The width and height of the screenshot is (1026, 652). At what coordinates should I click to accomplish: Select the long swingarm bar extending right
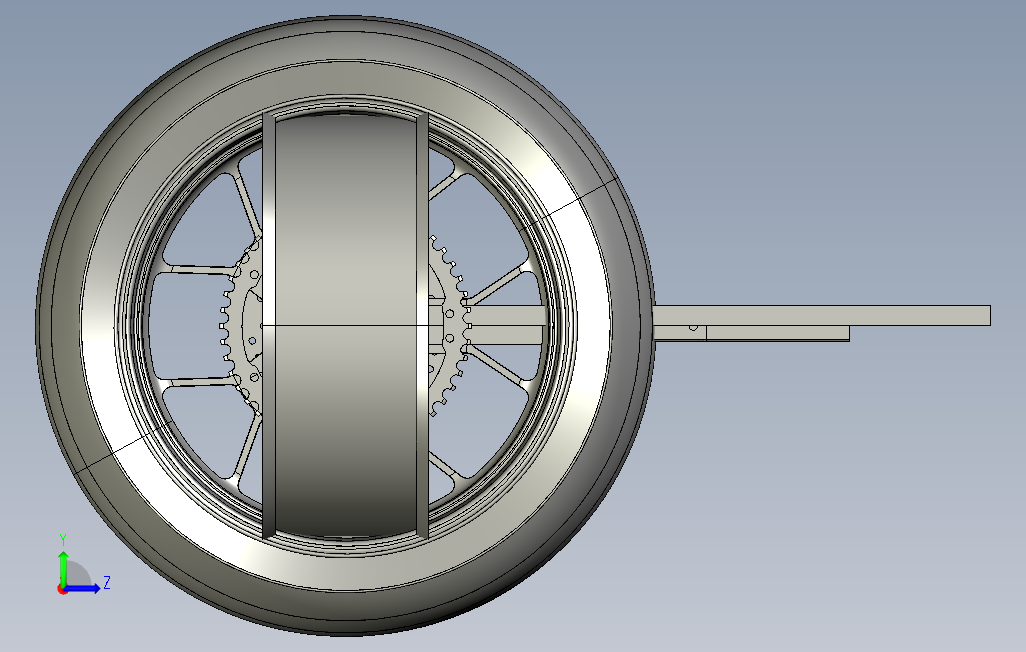pyautogui.click(x=822, y=315)
